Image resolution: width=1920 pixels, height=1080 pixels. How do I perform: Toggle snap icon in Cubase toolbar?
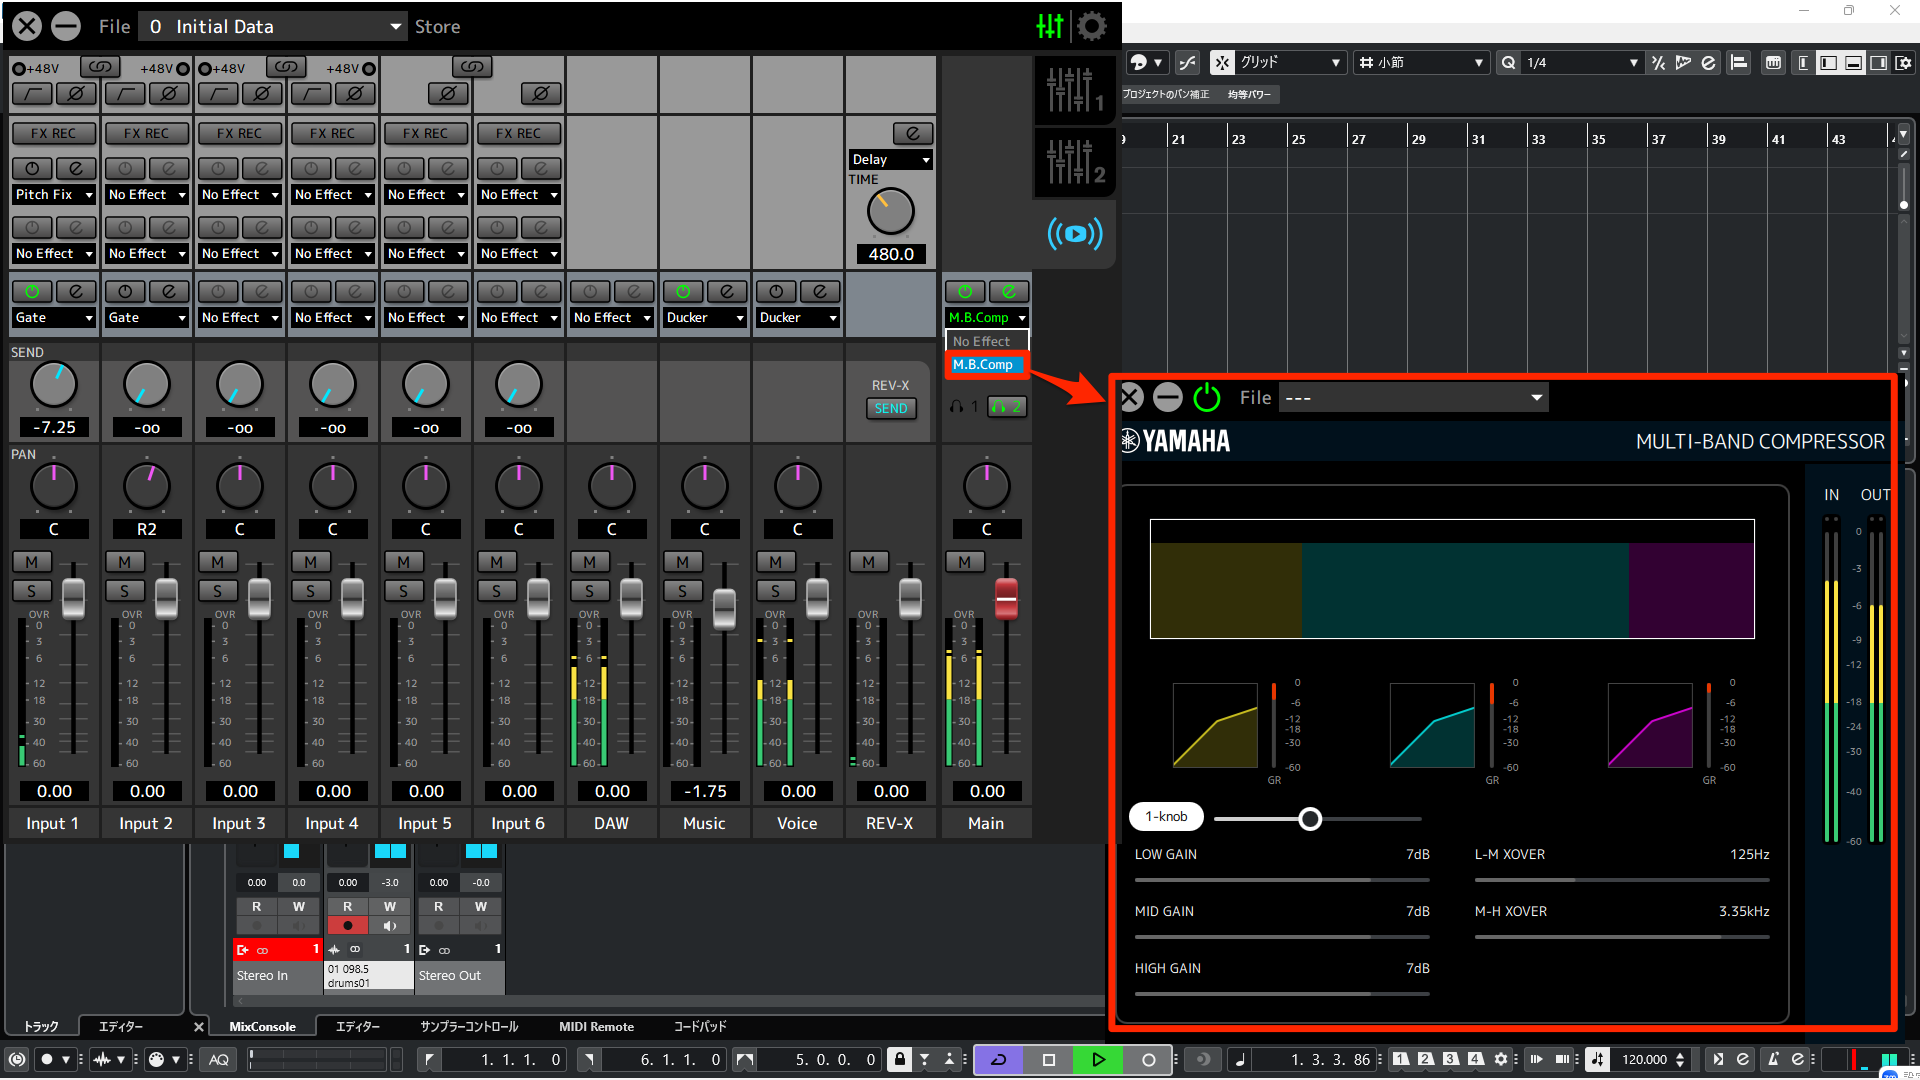pos(1222,62)
